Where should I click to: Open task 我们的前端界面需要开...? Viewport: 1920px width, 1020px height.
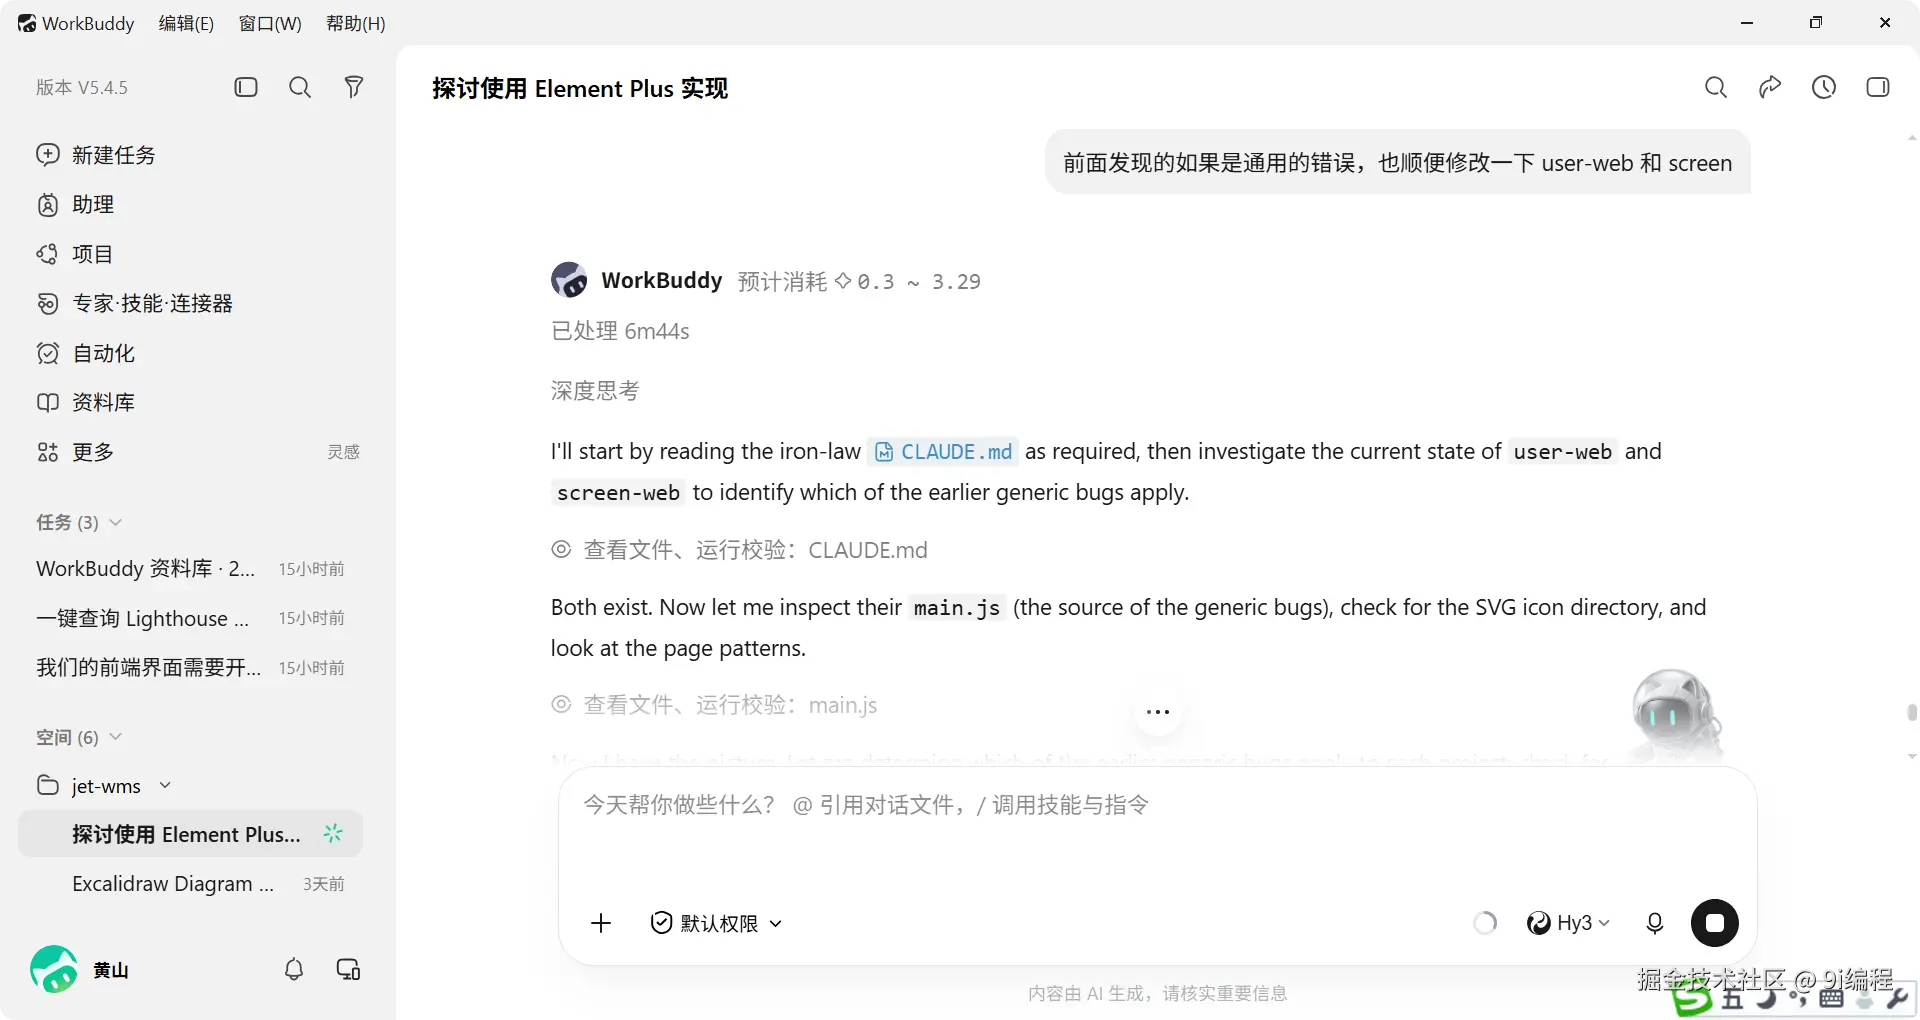click(x=190, y=667)
